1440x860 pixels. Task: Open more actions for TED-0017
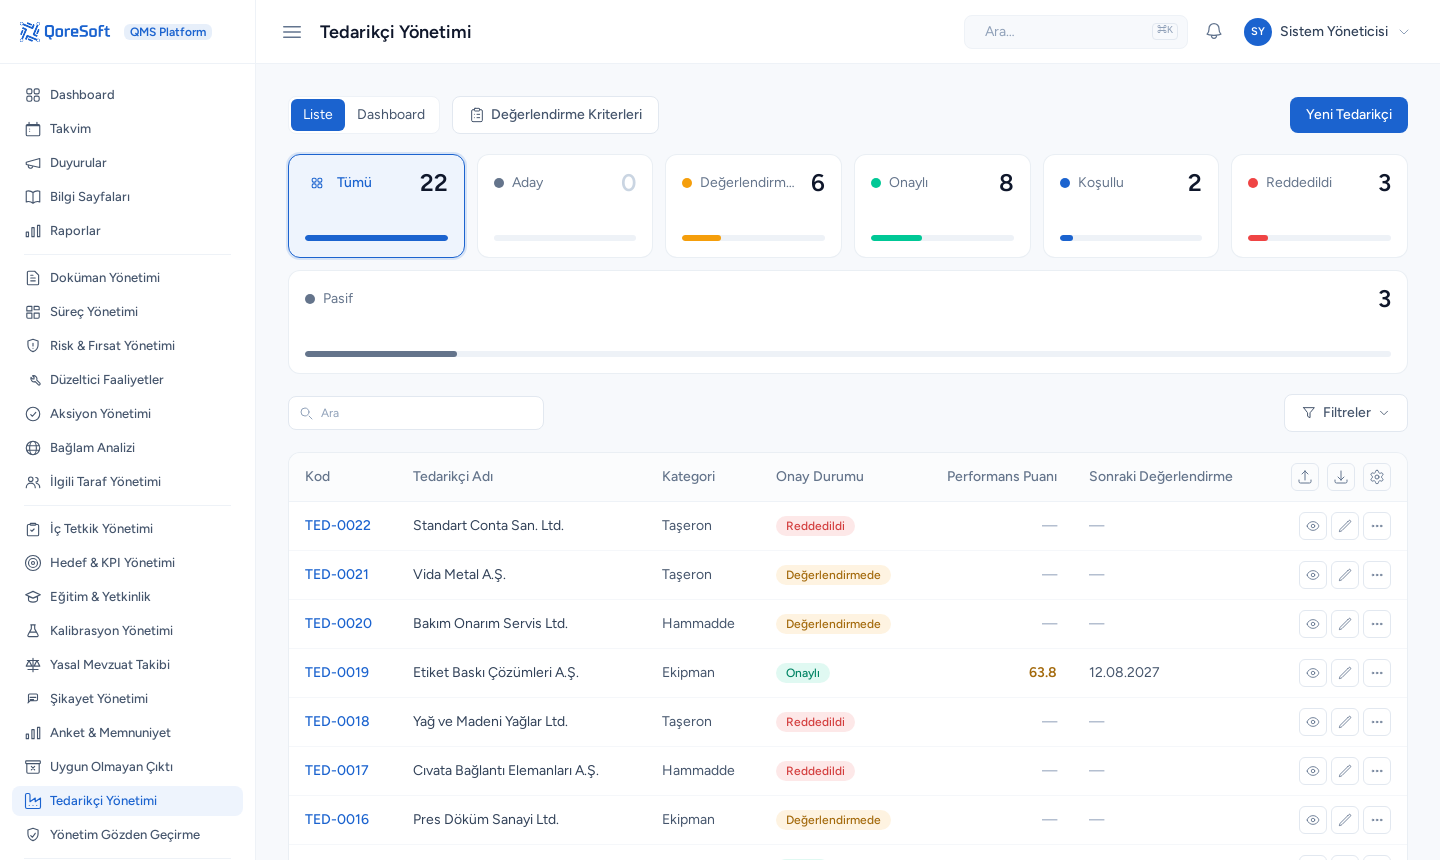pos(1377,771)
